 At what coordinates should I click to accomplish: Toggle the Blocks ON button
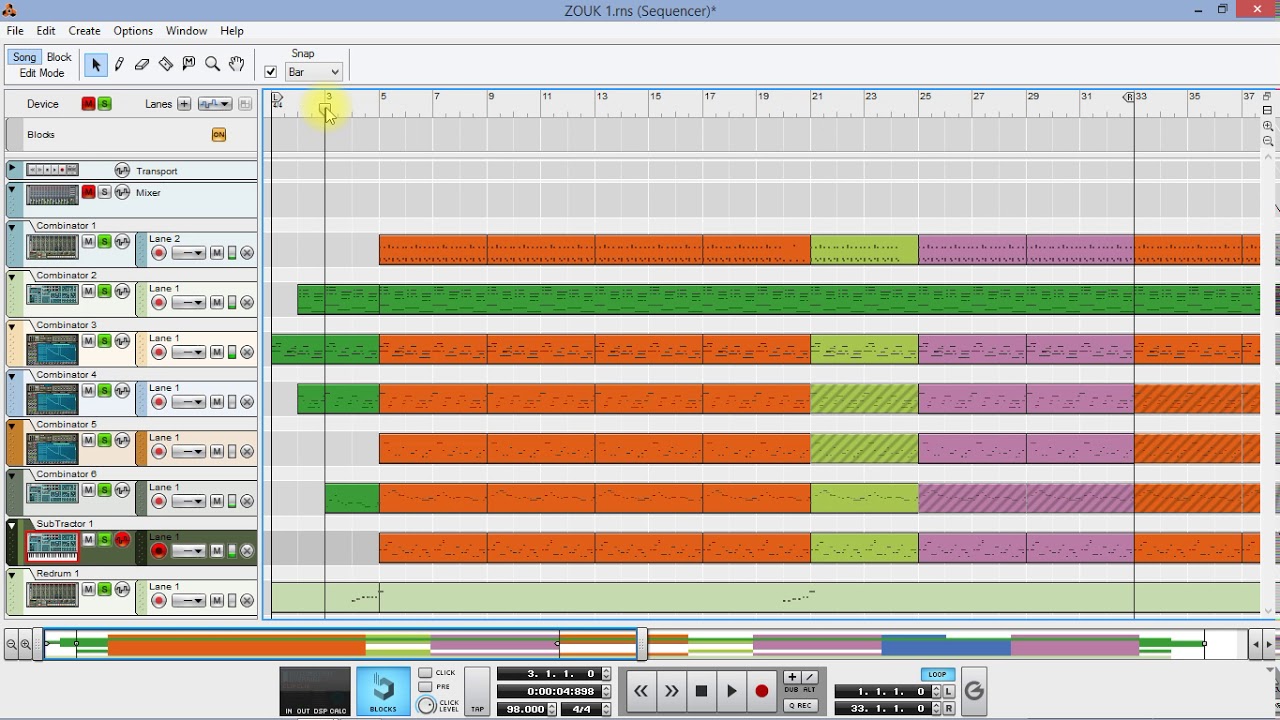click(219, 134)
